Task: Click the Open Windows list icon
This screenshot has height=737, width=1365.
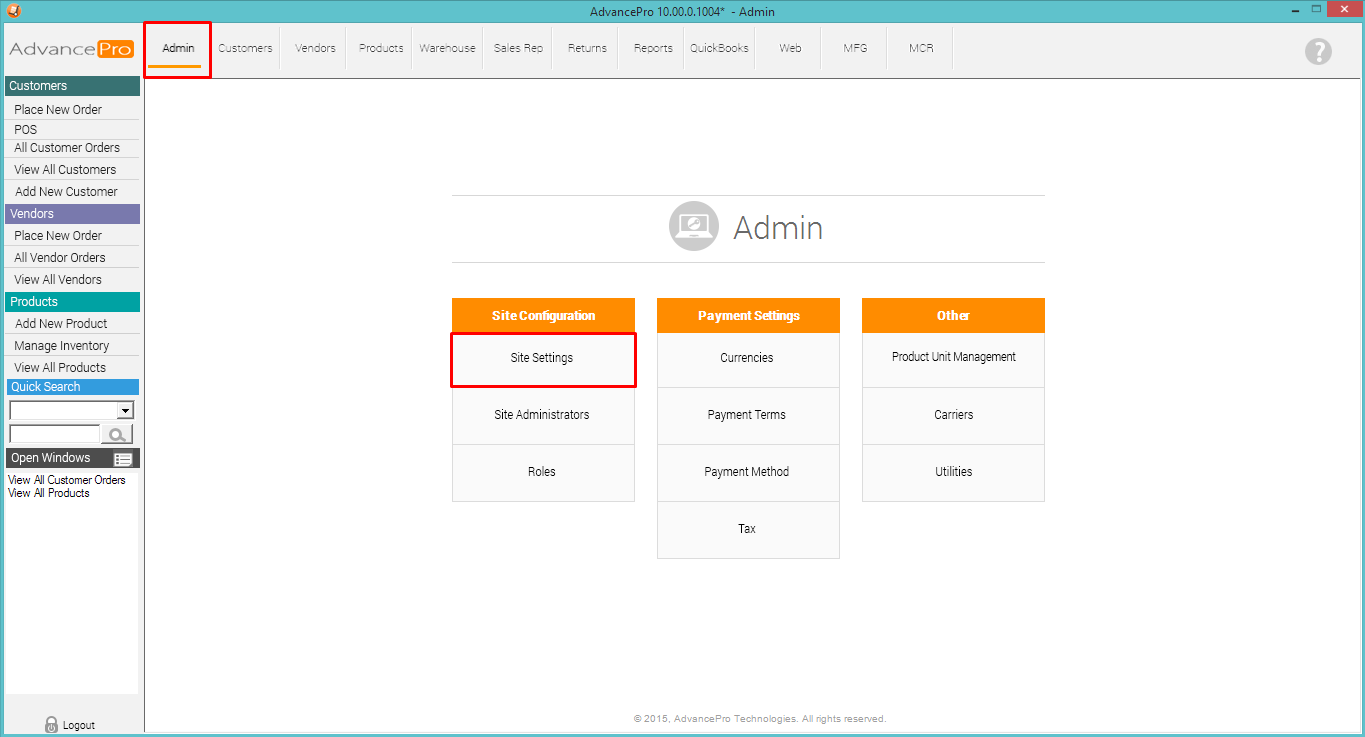Action: click(x=123, y=459)
